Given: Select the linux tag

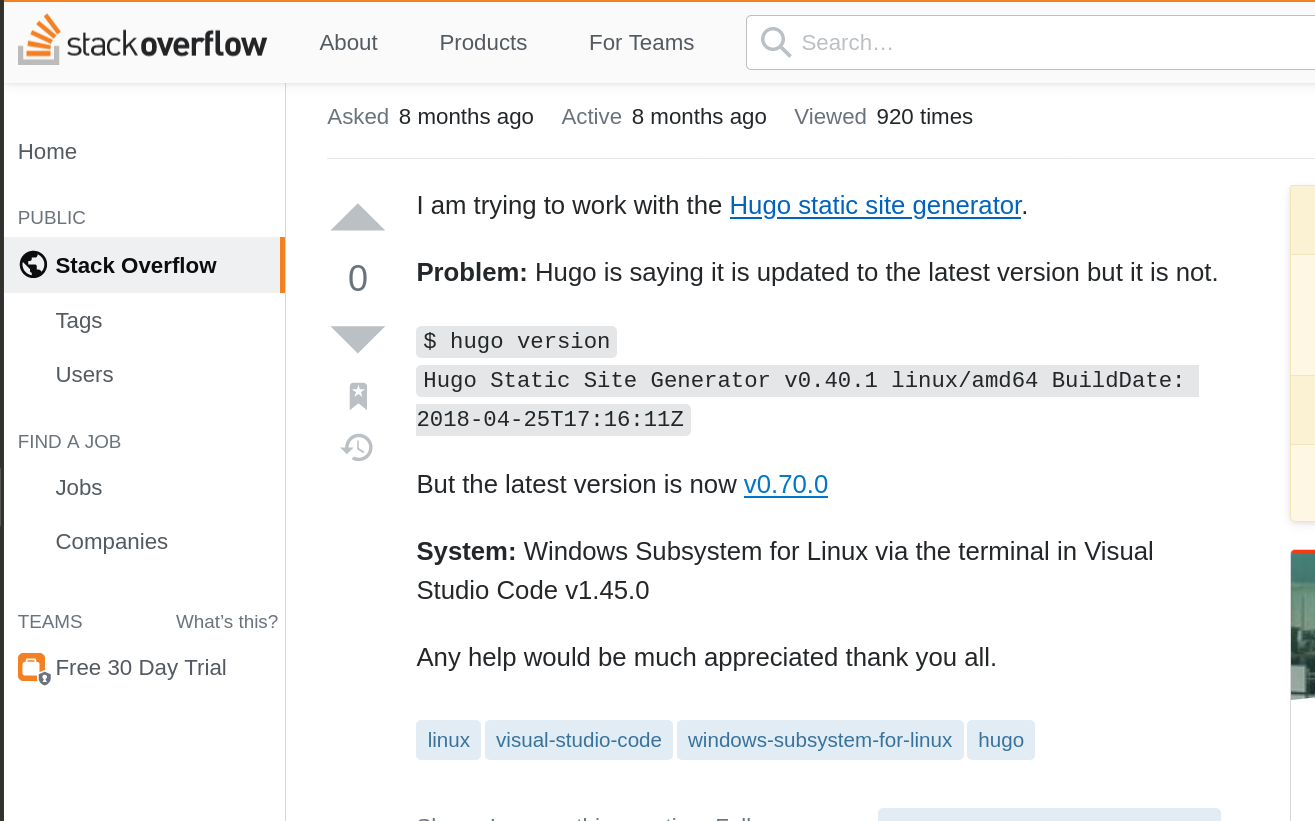Looking at the screenshot, I should [x=449, y=740].
